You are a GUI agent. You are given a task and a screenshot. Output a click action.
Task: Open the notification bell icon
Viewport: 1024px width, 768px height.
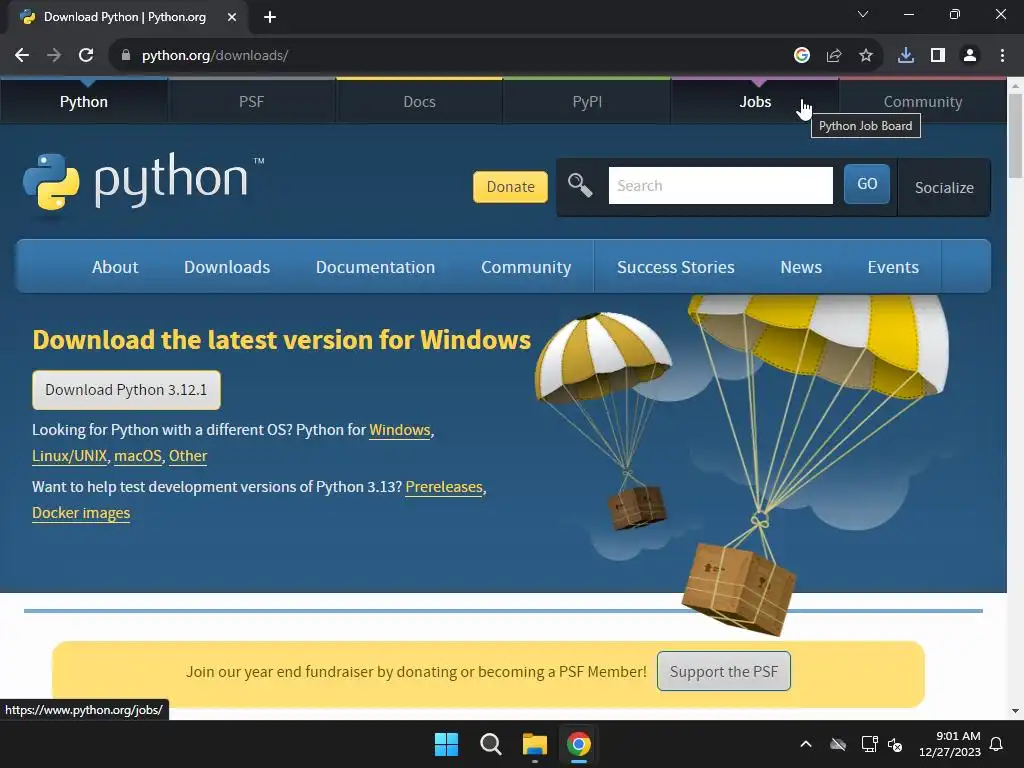click(997, 744)
